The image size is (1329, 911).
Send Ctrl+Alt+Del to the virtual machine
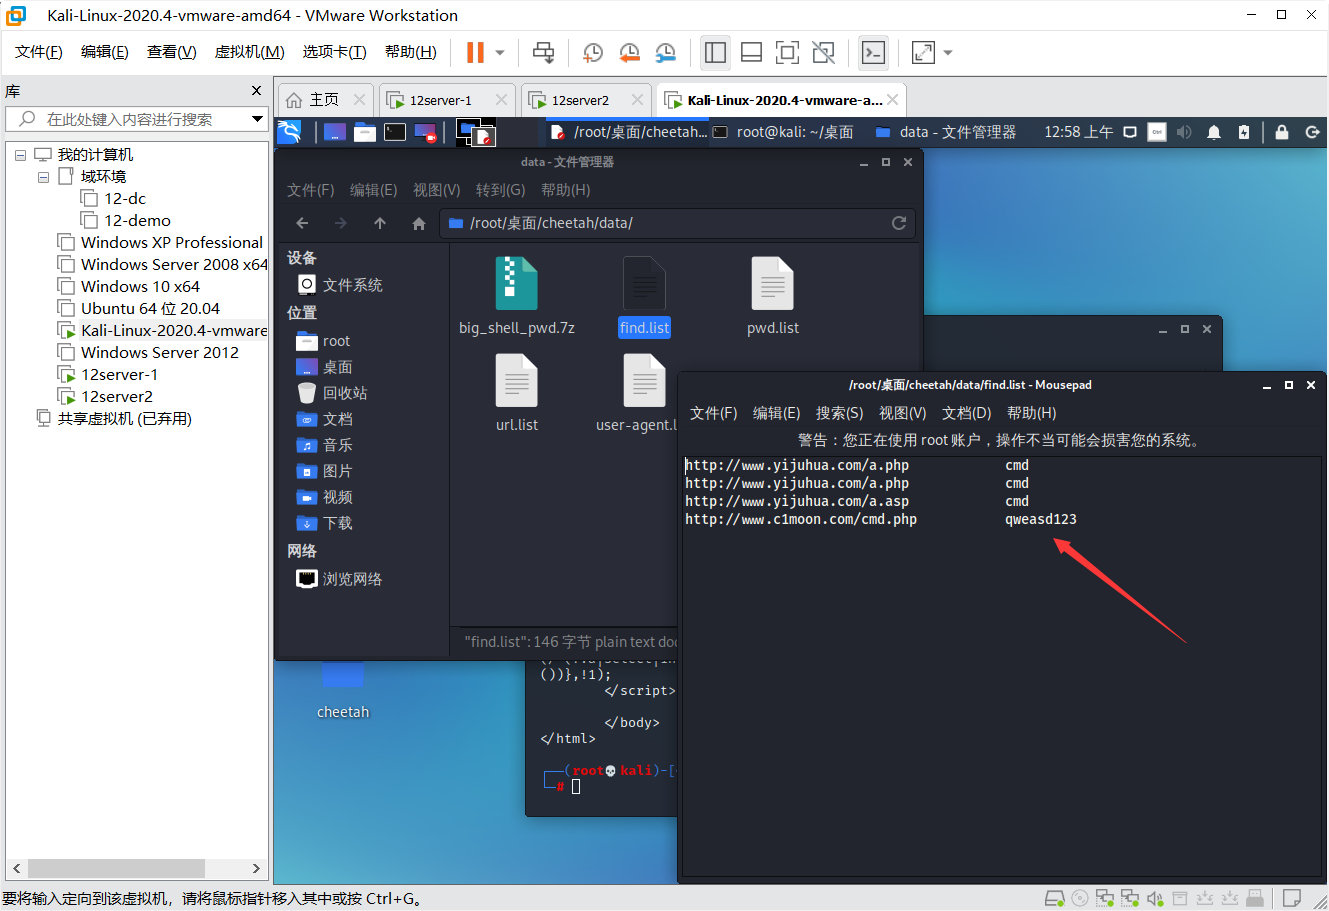tap(543, 52)
